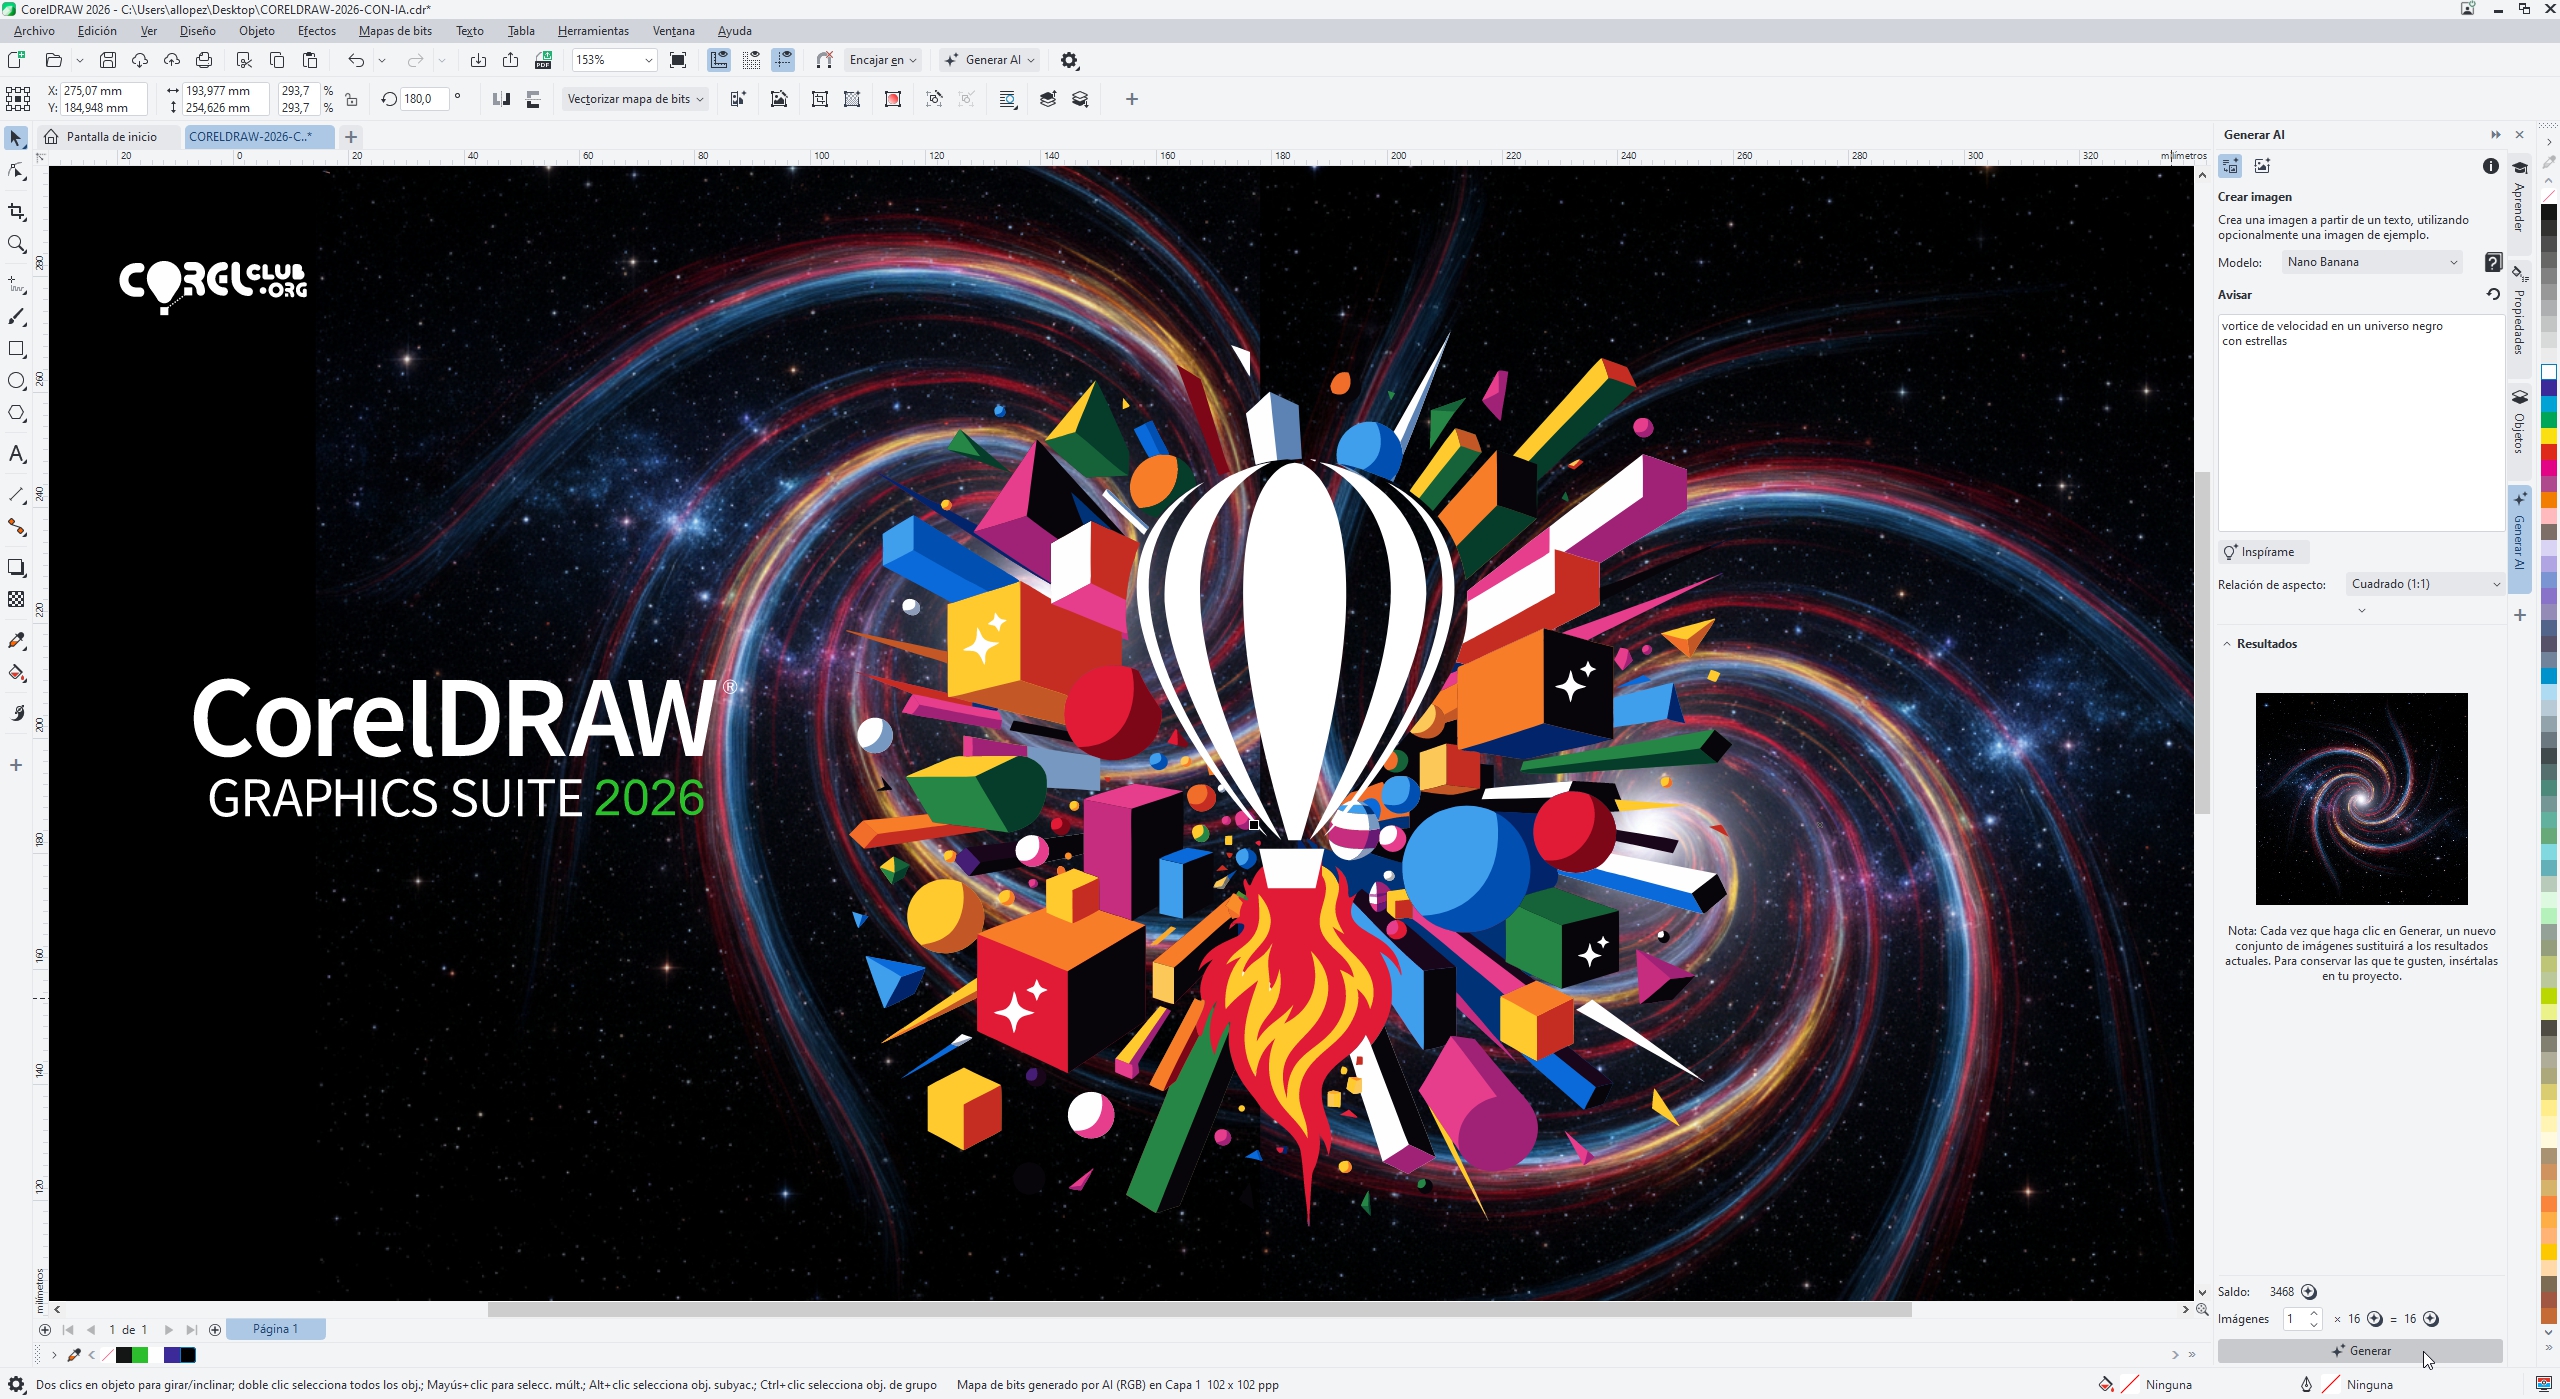Open the Relación de aspecto dropdown
Viewport: 2560px width, 1399px height.
pyautogui.click(x=2424, y=583)
